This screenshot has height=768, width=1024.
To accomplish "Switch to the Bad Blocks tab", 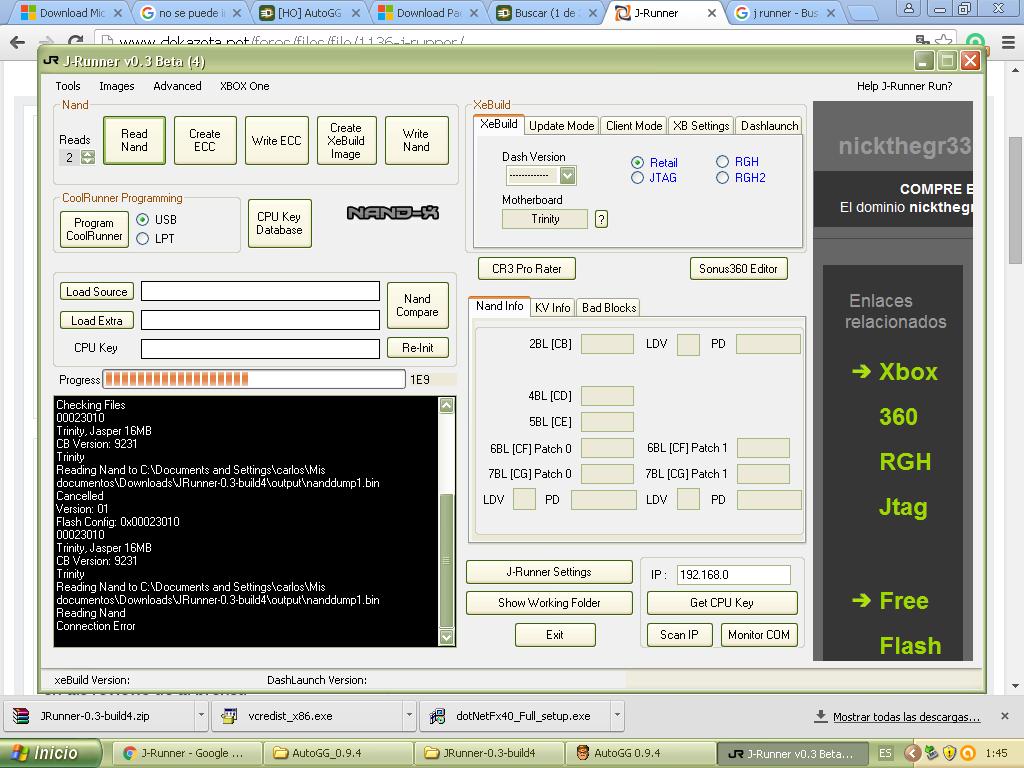I will [609, 308].
